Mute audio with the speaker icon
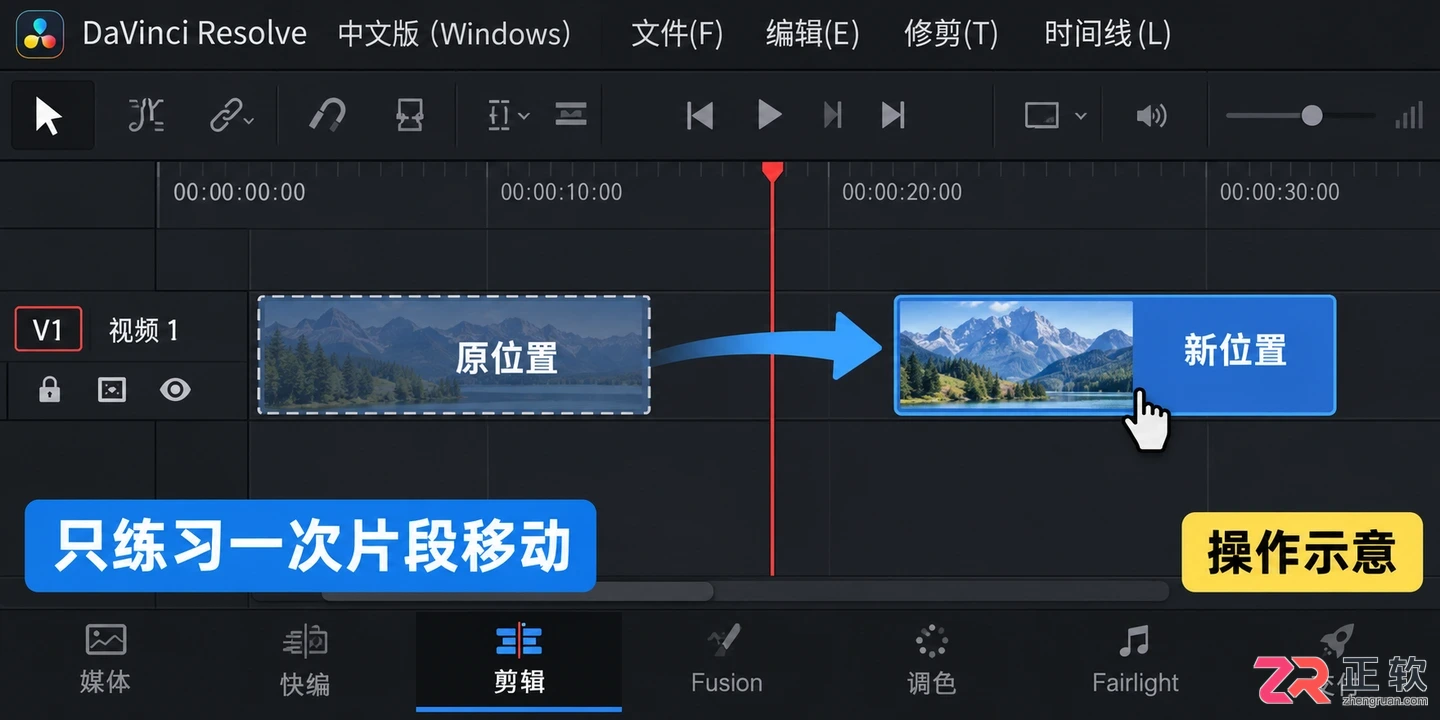 1151,116
